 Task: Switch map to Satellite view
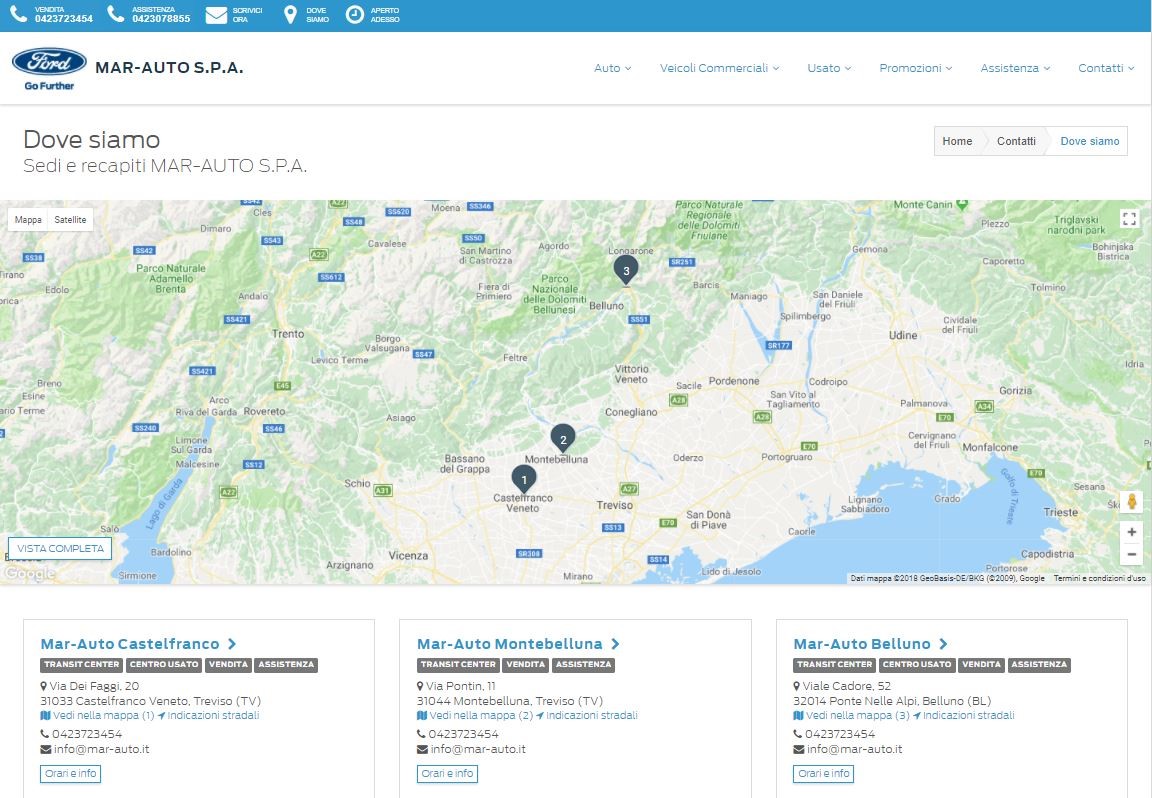70,220
